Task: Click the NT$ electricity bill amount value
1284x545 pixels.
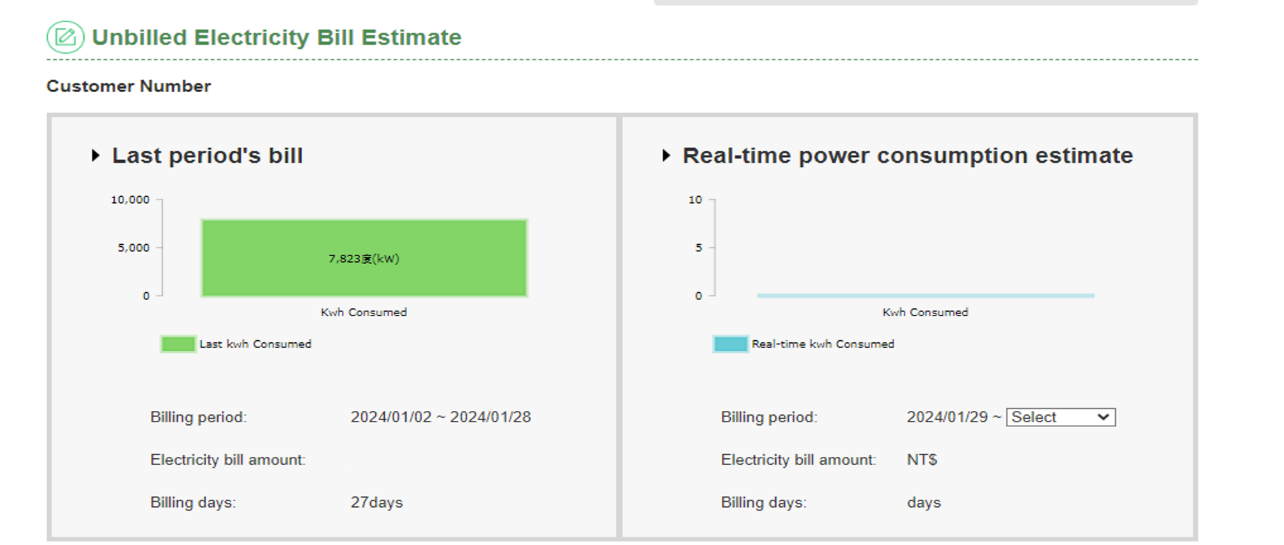Action: (922, 460)
